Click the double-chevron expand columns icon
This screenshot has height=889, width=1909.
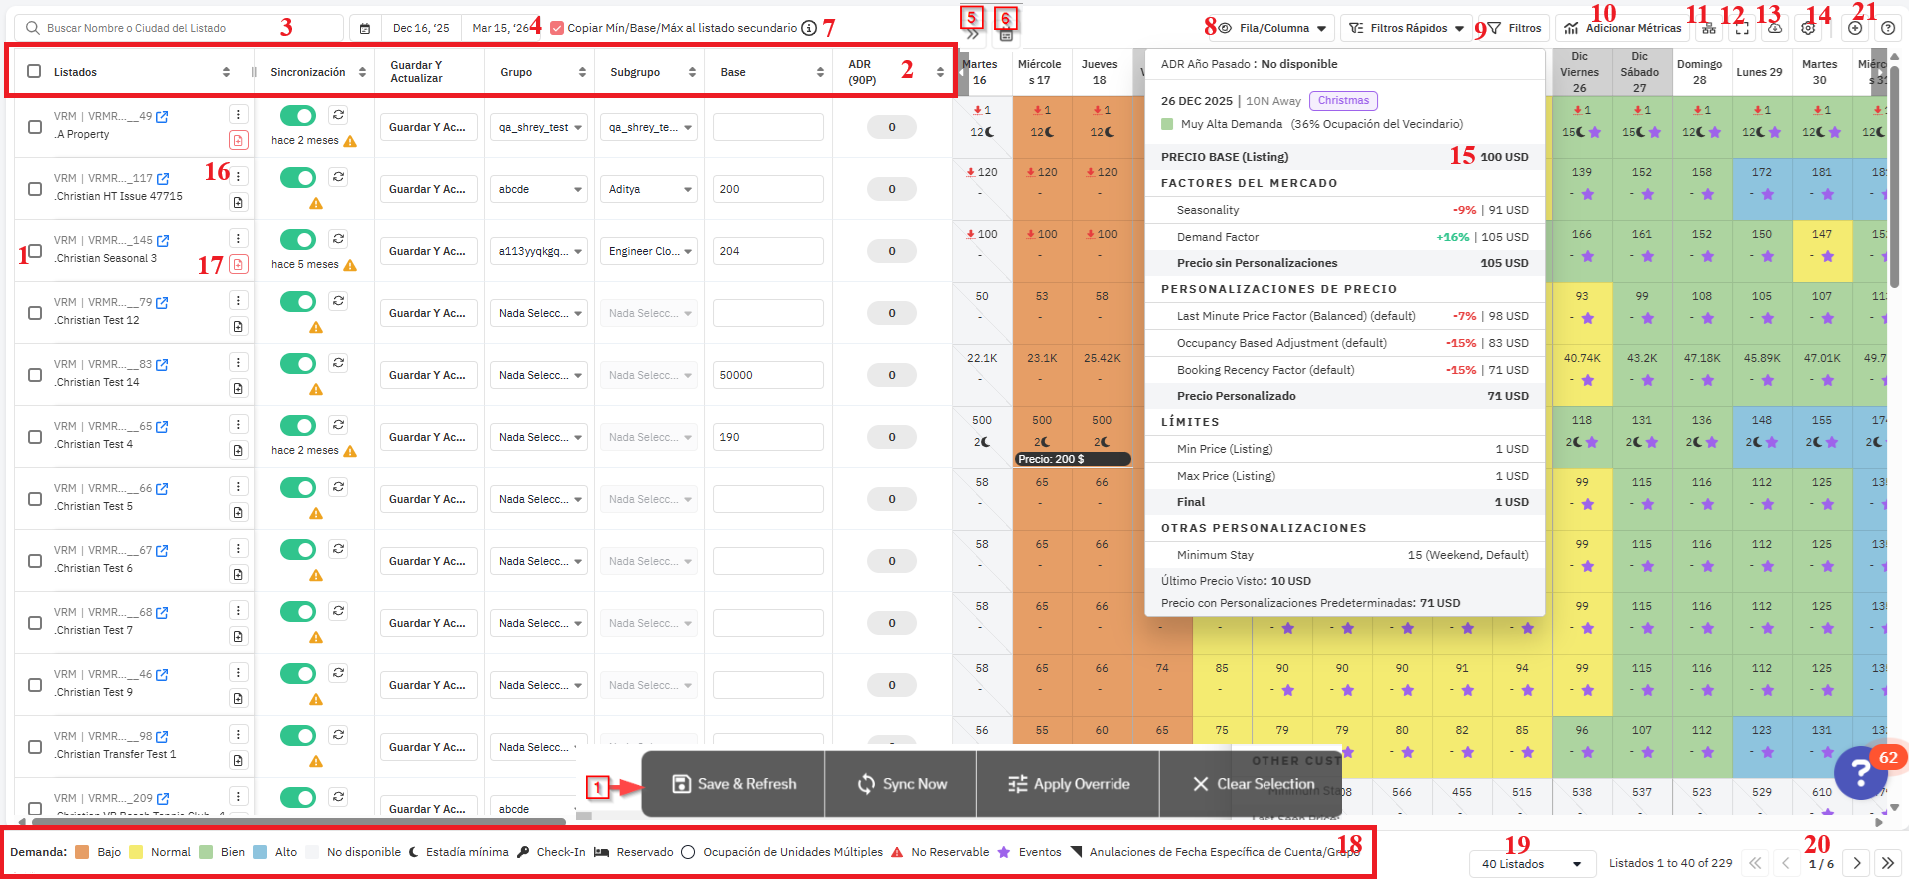tap(972, 34)
